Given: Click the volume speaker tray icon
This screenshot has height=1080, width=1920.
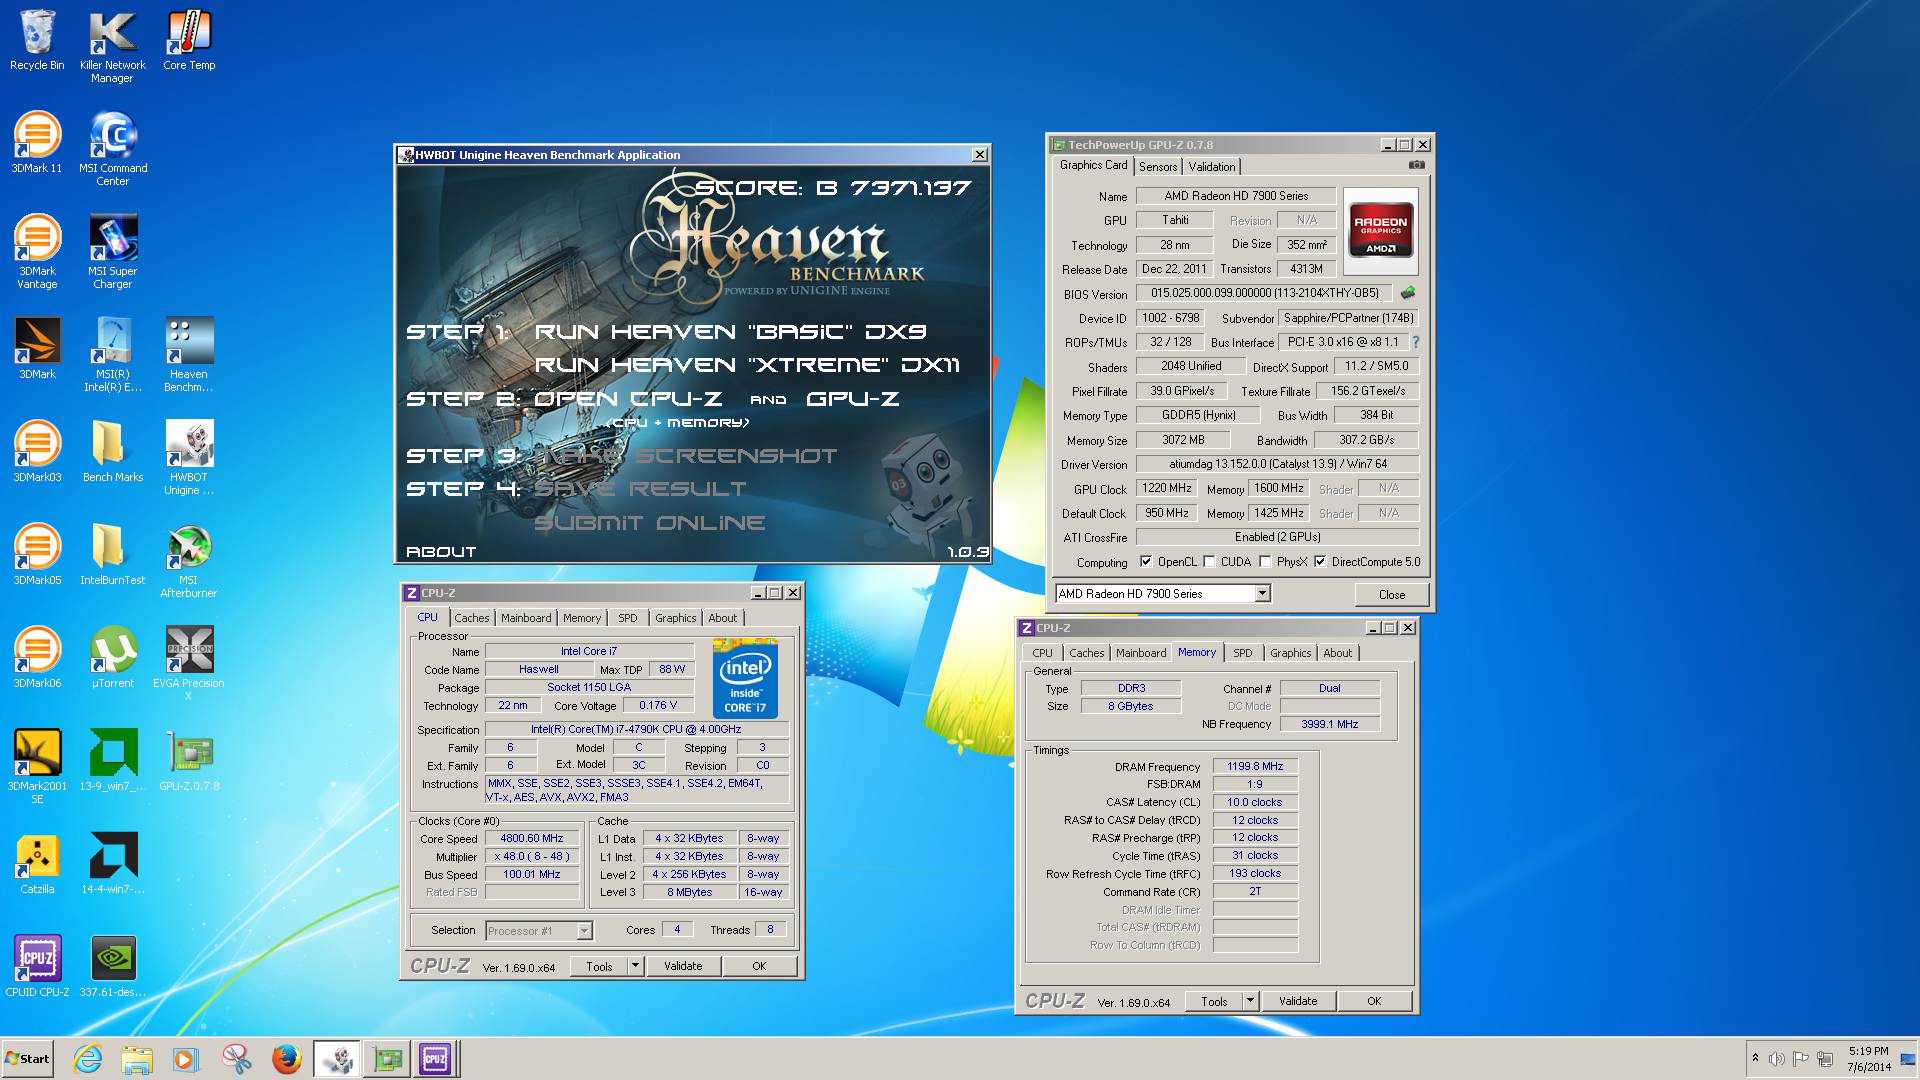Looking at the screenshot, I should pos(1776,1059).
